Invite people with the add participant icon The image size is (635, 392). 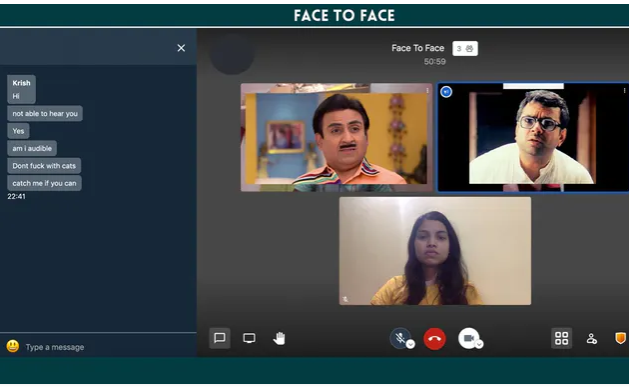click(592, 338)
